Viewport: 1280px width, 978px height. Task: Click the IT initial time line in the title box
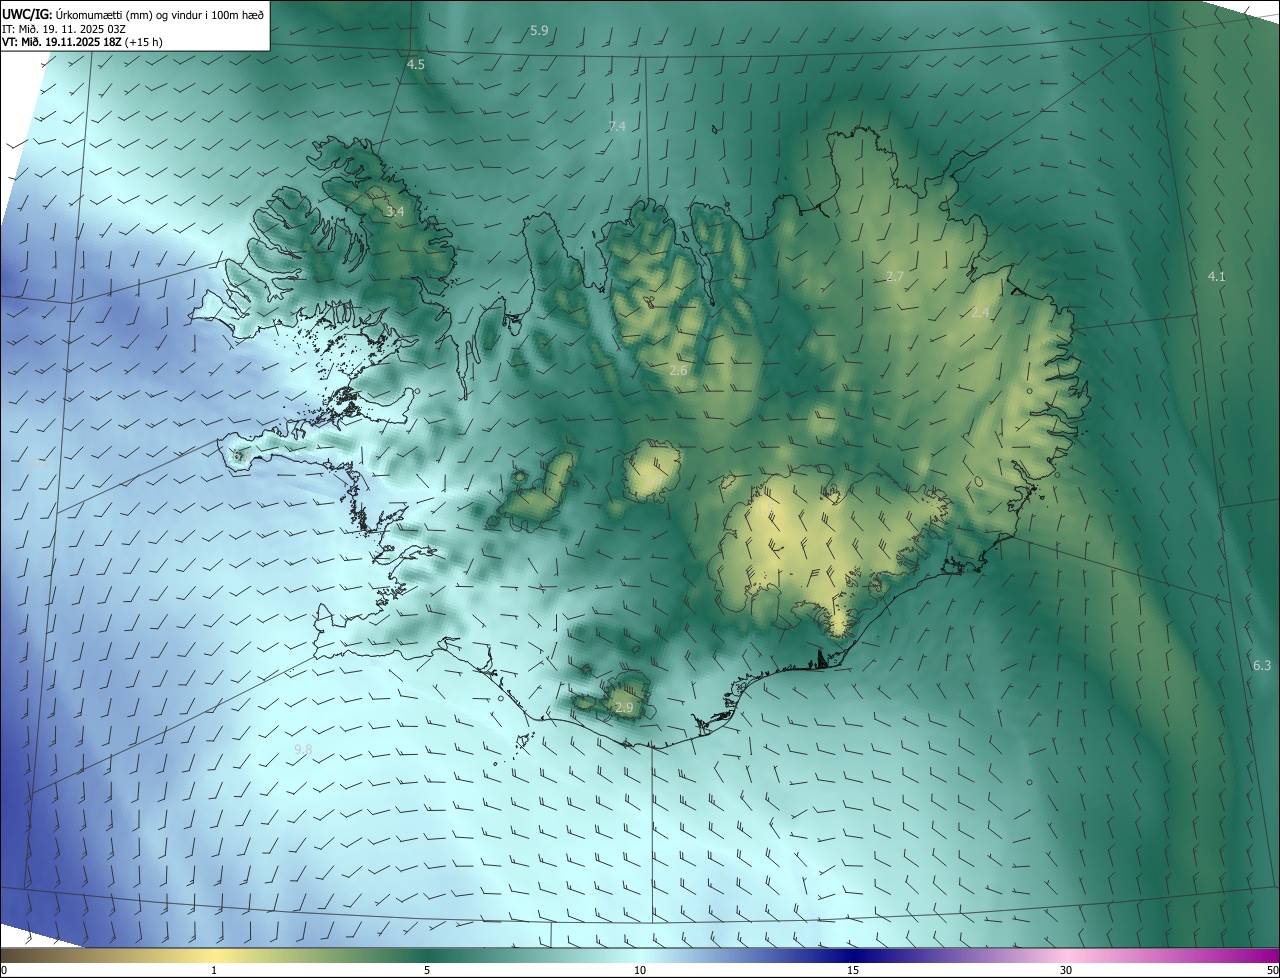coord(64,29)
